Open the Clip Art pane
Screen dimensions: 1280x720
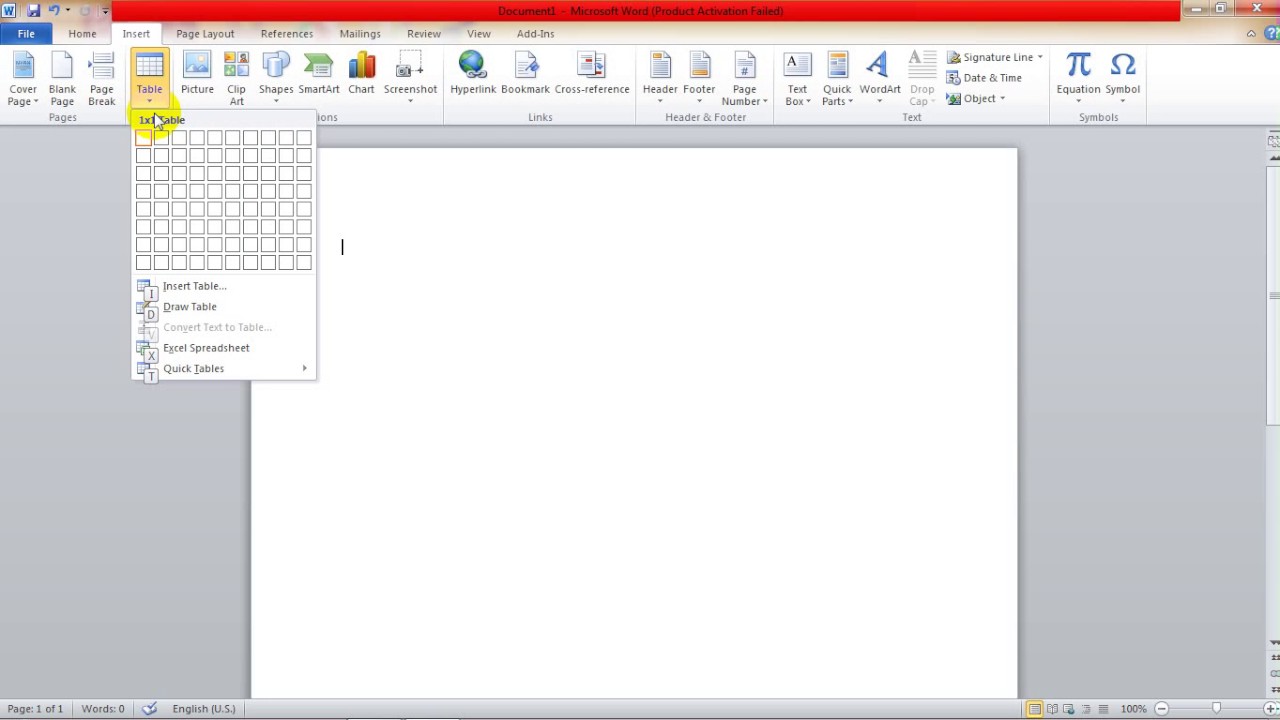pos(236,78)
